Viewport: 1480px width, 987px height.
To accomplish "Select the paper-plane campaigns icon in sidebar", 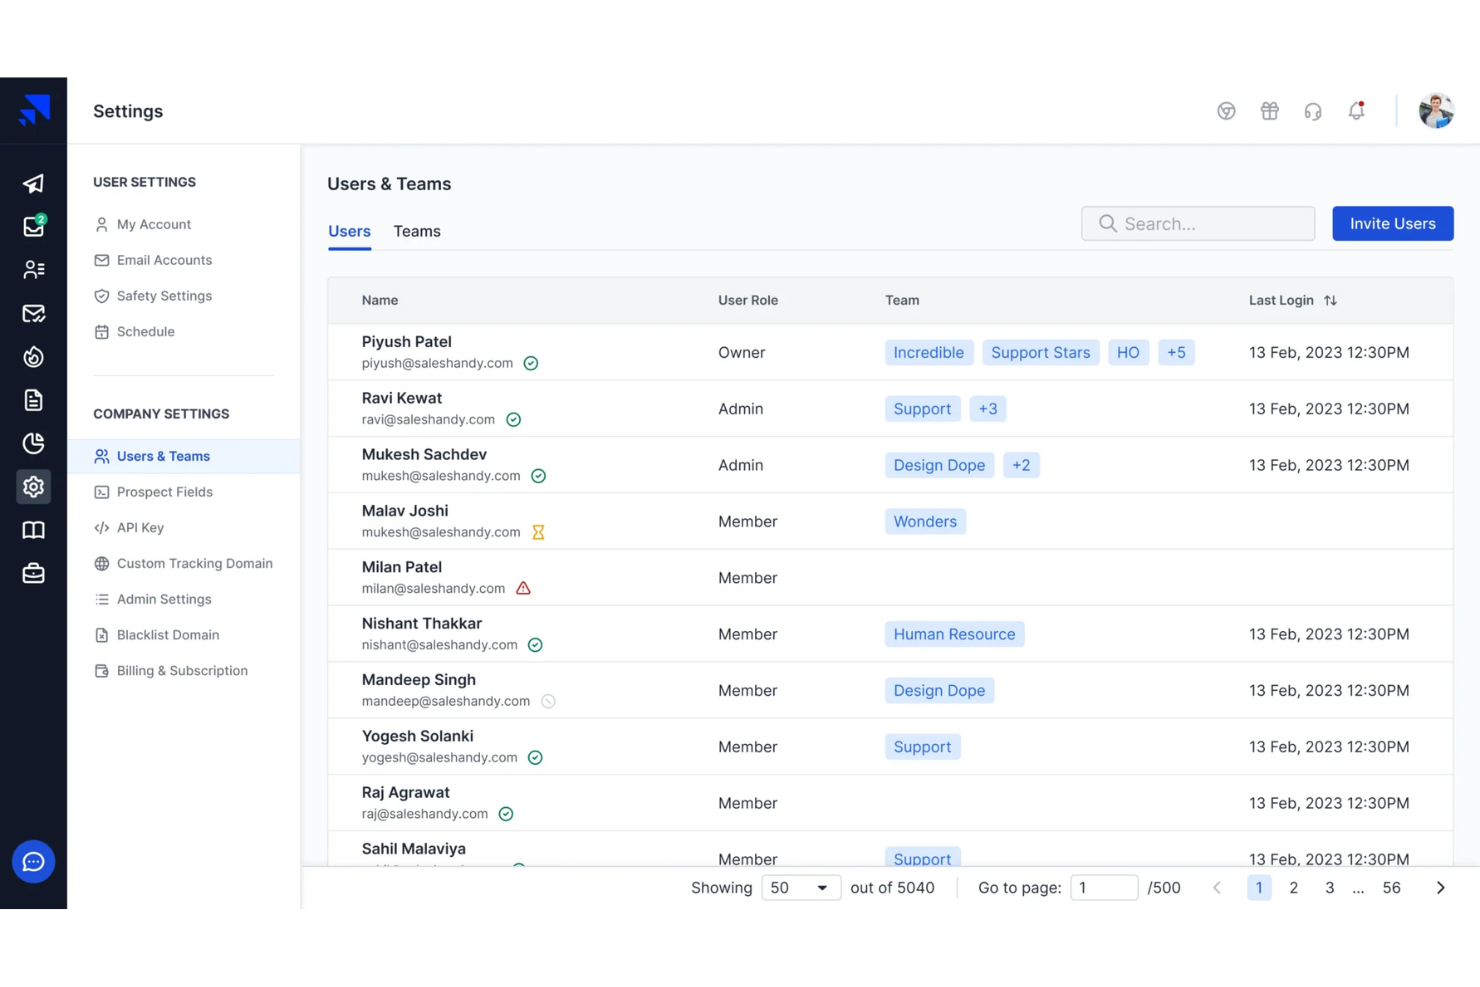I will coord(33,183).
